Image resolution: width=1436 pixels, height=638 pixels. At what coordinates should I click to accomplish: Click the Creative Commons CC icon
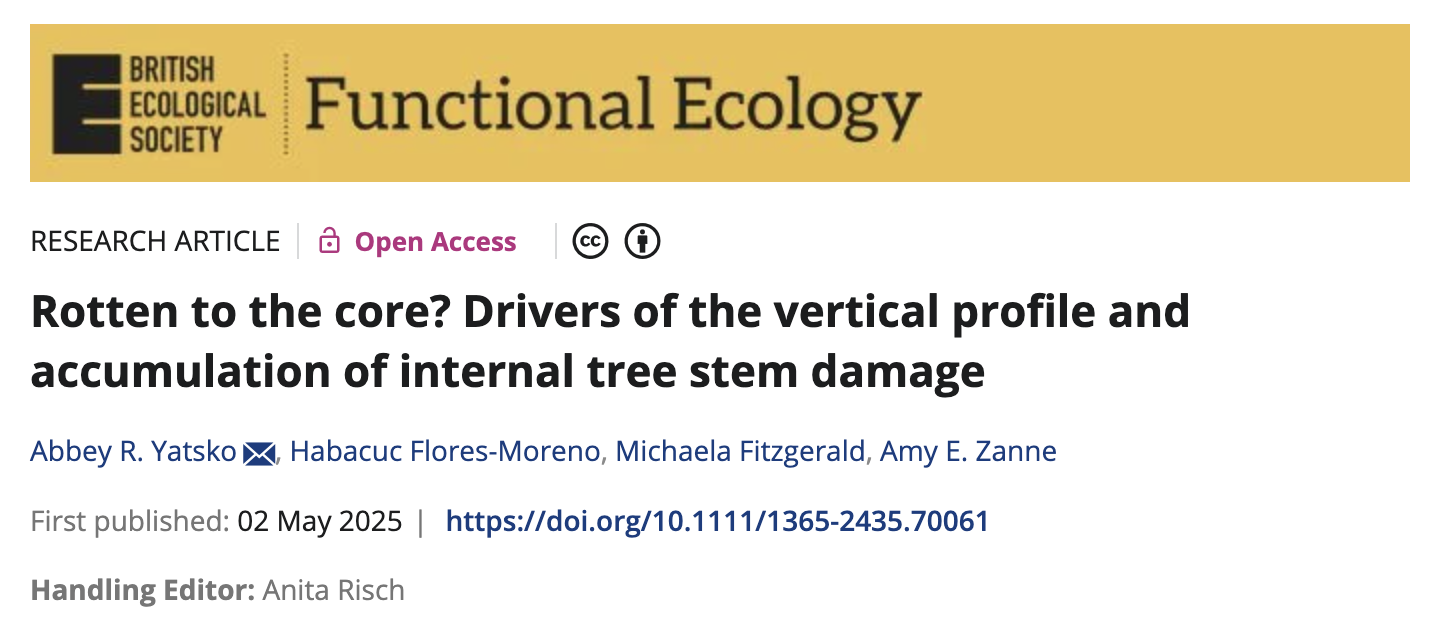click(591, 241)
